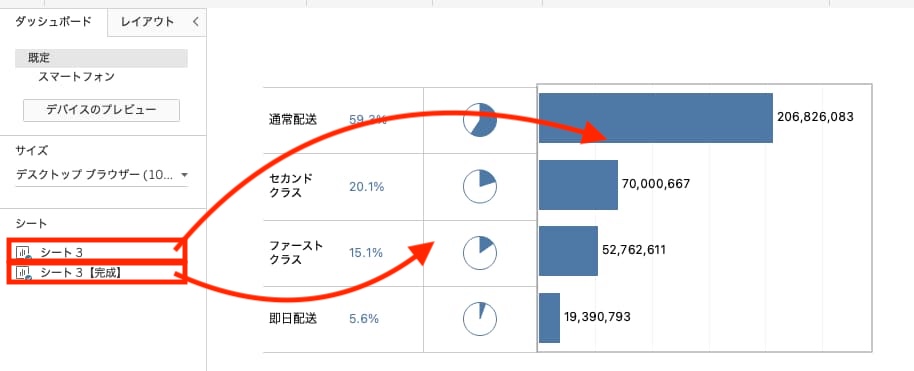This screenshot has height=371, width=914.
Task: Select the 通常配送 pie chart icon
Action: [x=480, y=120]
